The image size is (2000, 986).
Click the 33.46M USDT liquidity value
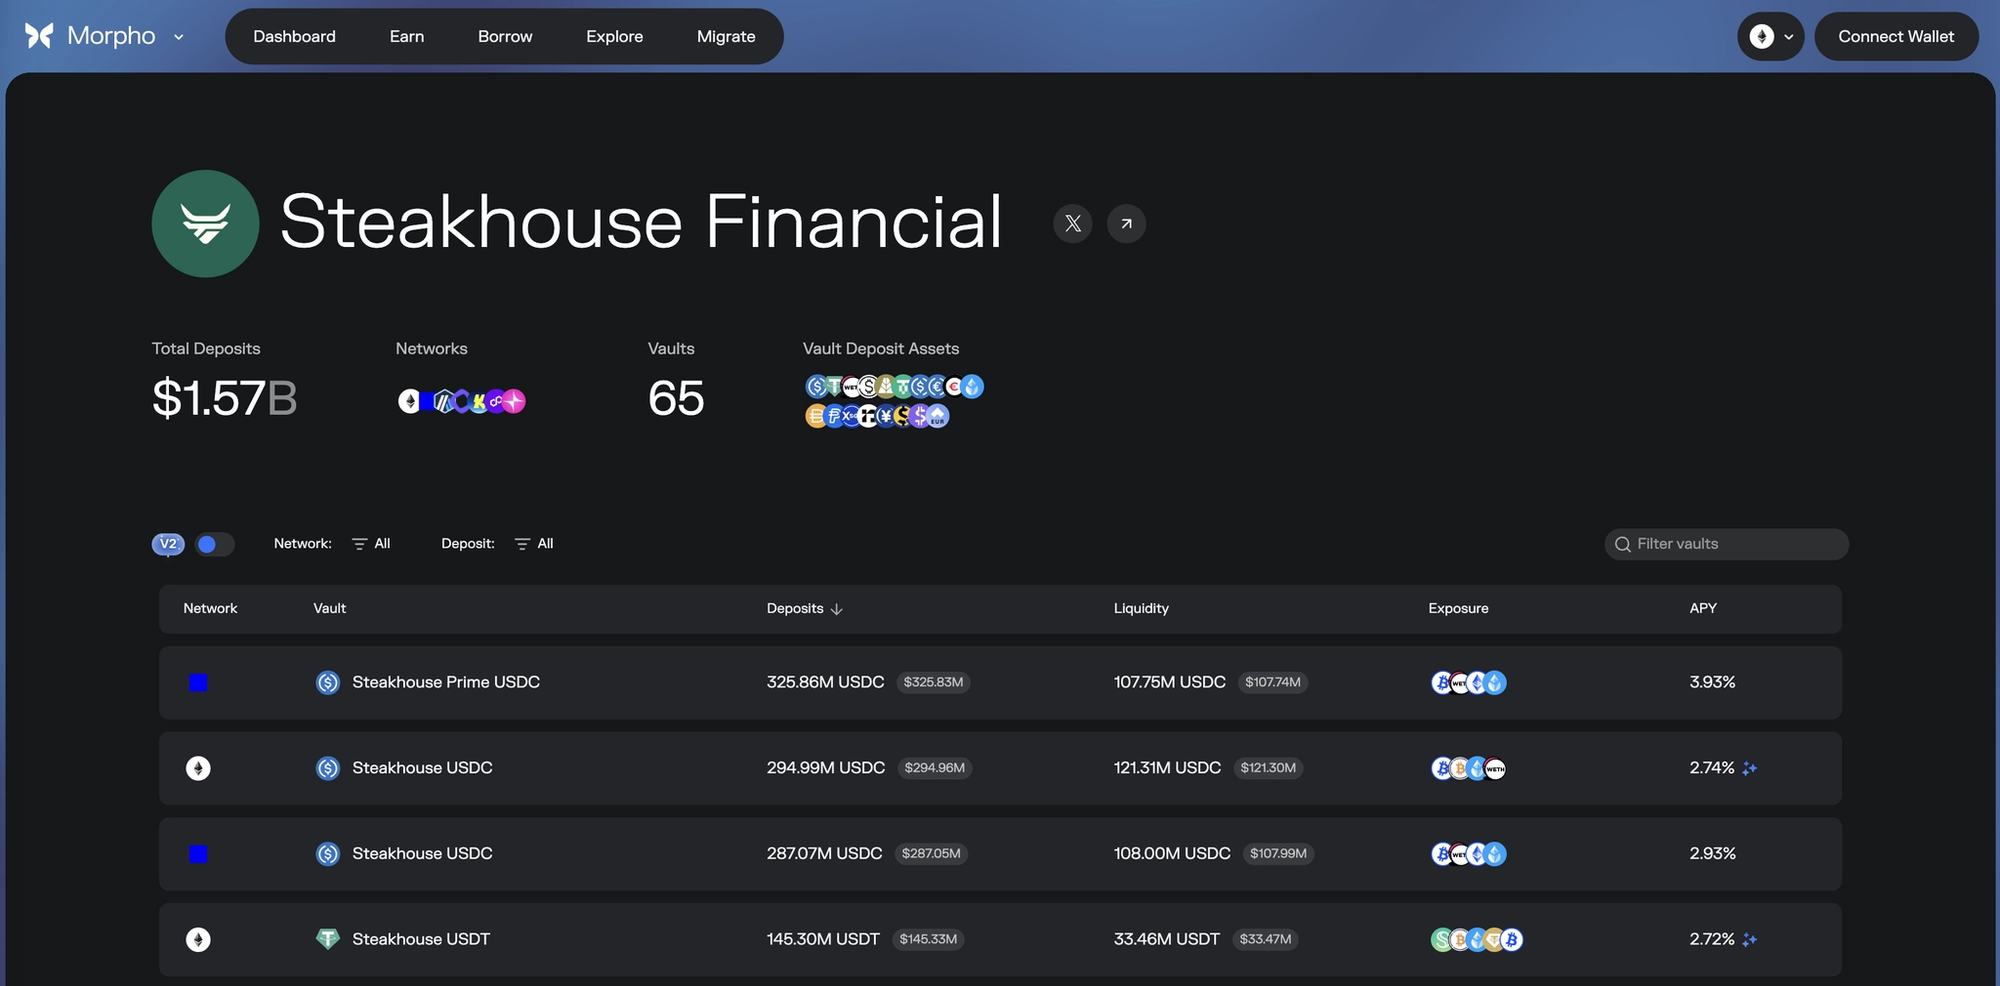[1167, 940]
